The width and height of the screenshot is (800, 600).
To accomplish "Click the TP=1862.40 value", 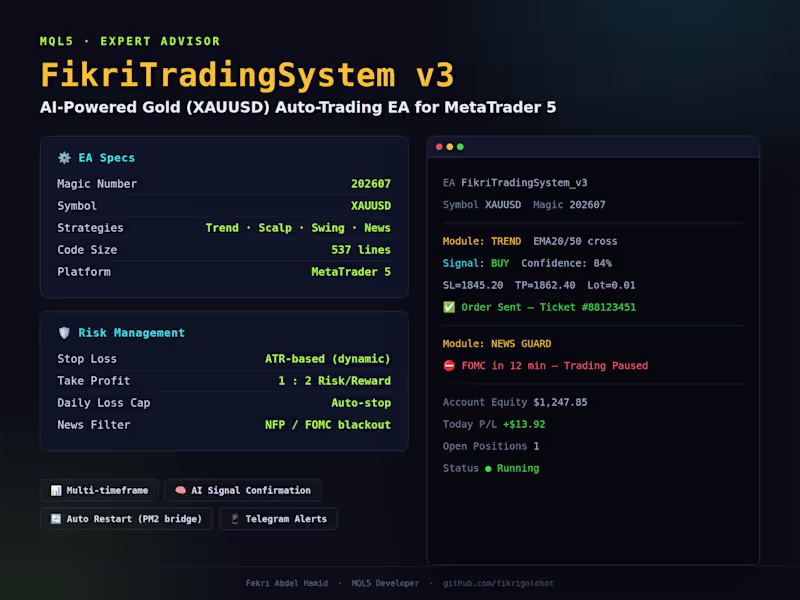I will (545, 285).
